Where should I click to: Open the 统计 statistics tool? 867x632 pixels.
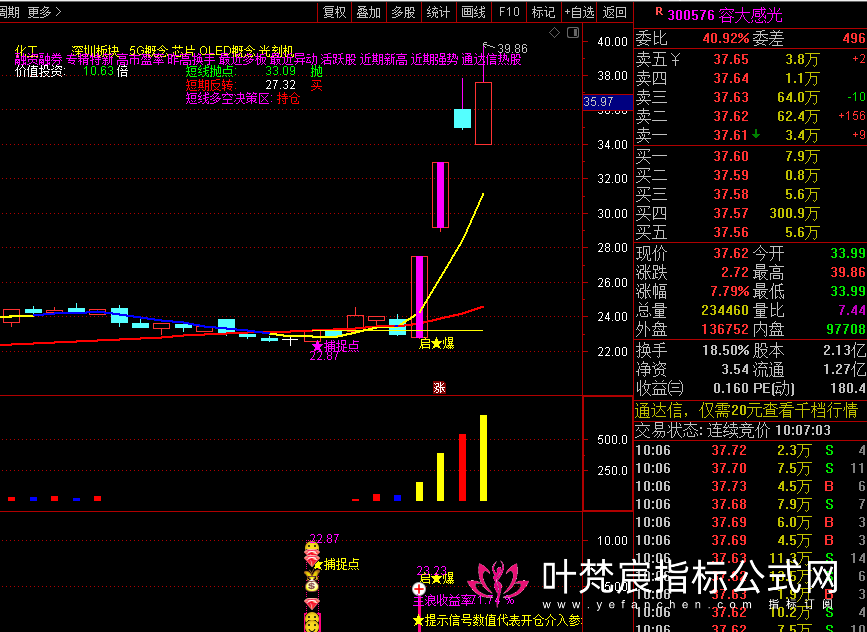438,12
